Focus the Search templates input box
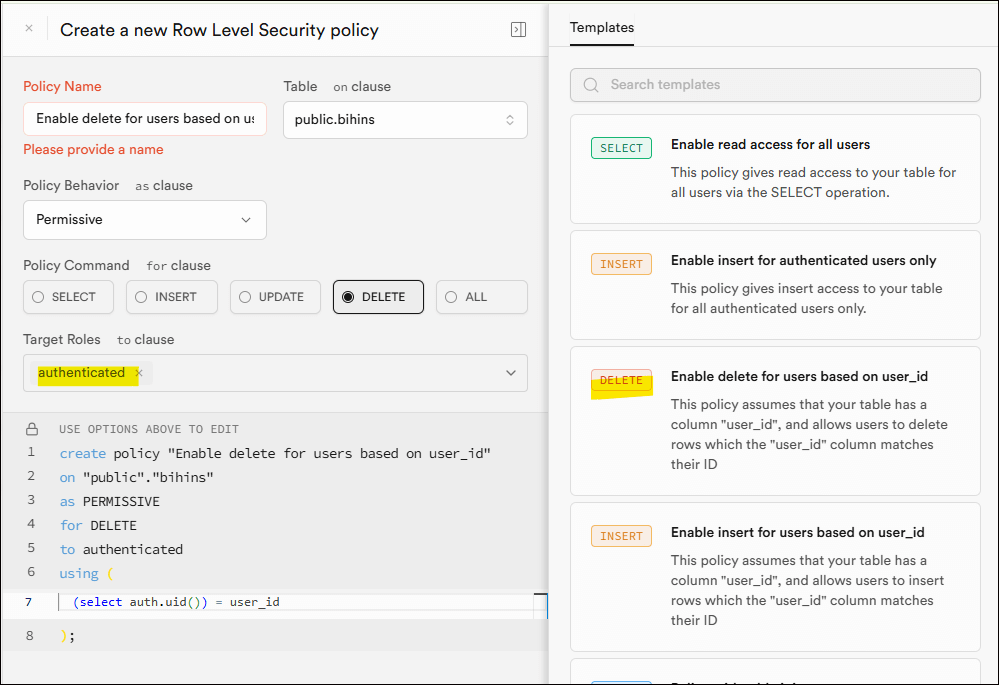999x685 pixels. click(785, 85)
